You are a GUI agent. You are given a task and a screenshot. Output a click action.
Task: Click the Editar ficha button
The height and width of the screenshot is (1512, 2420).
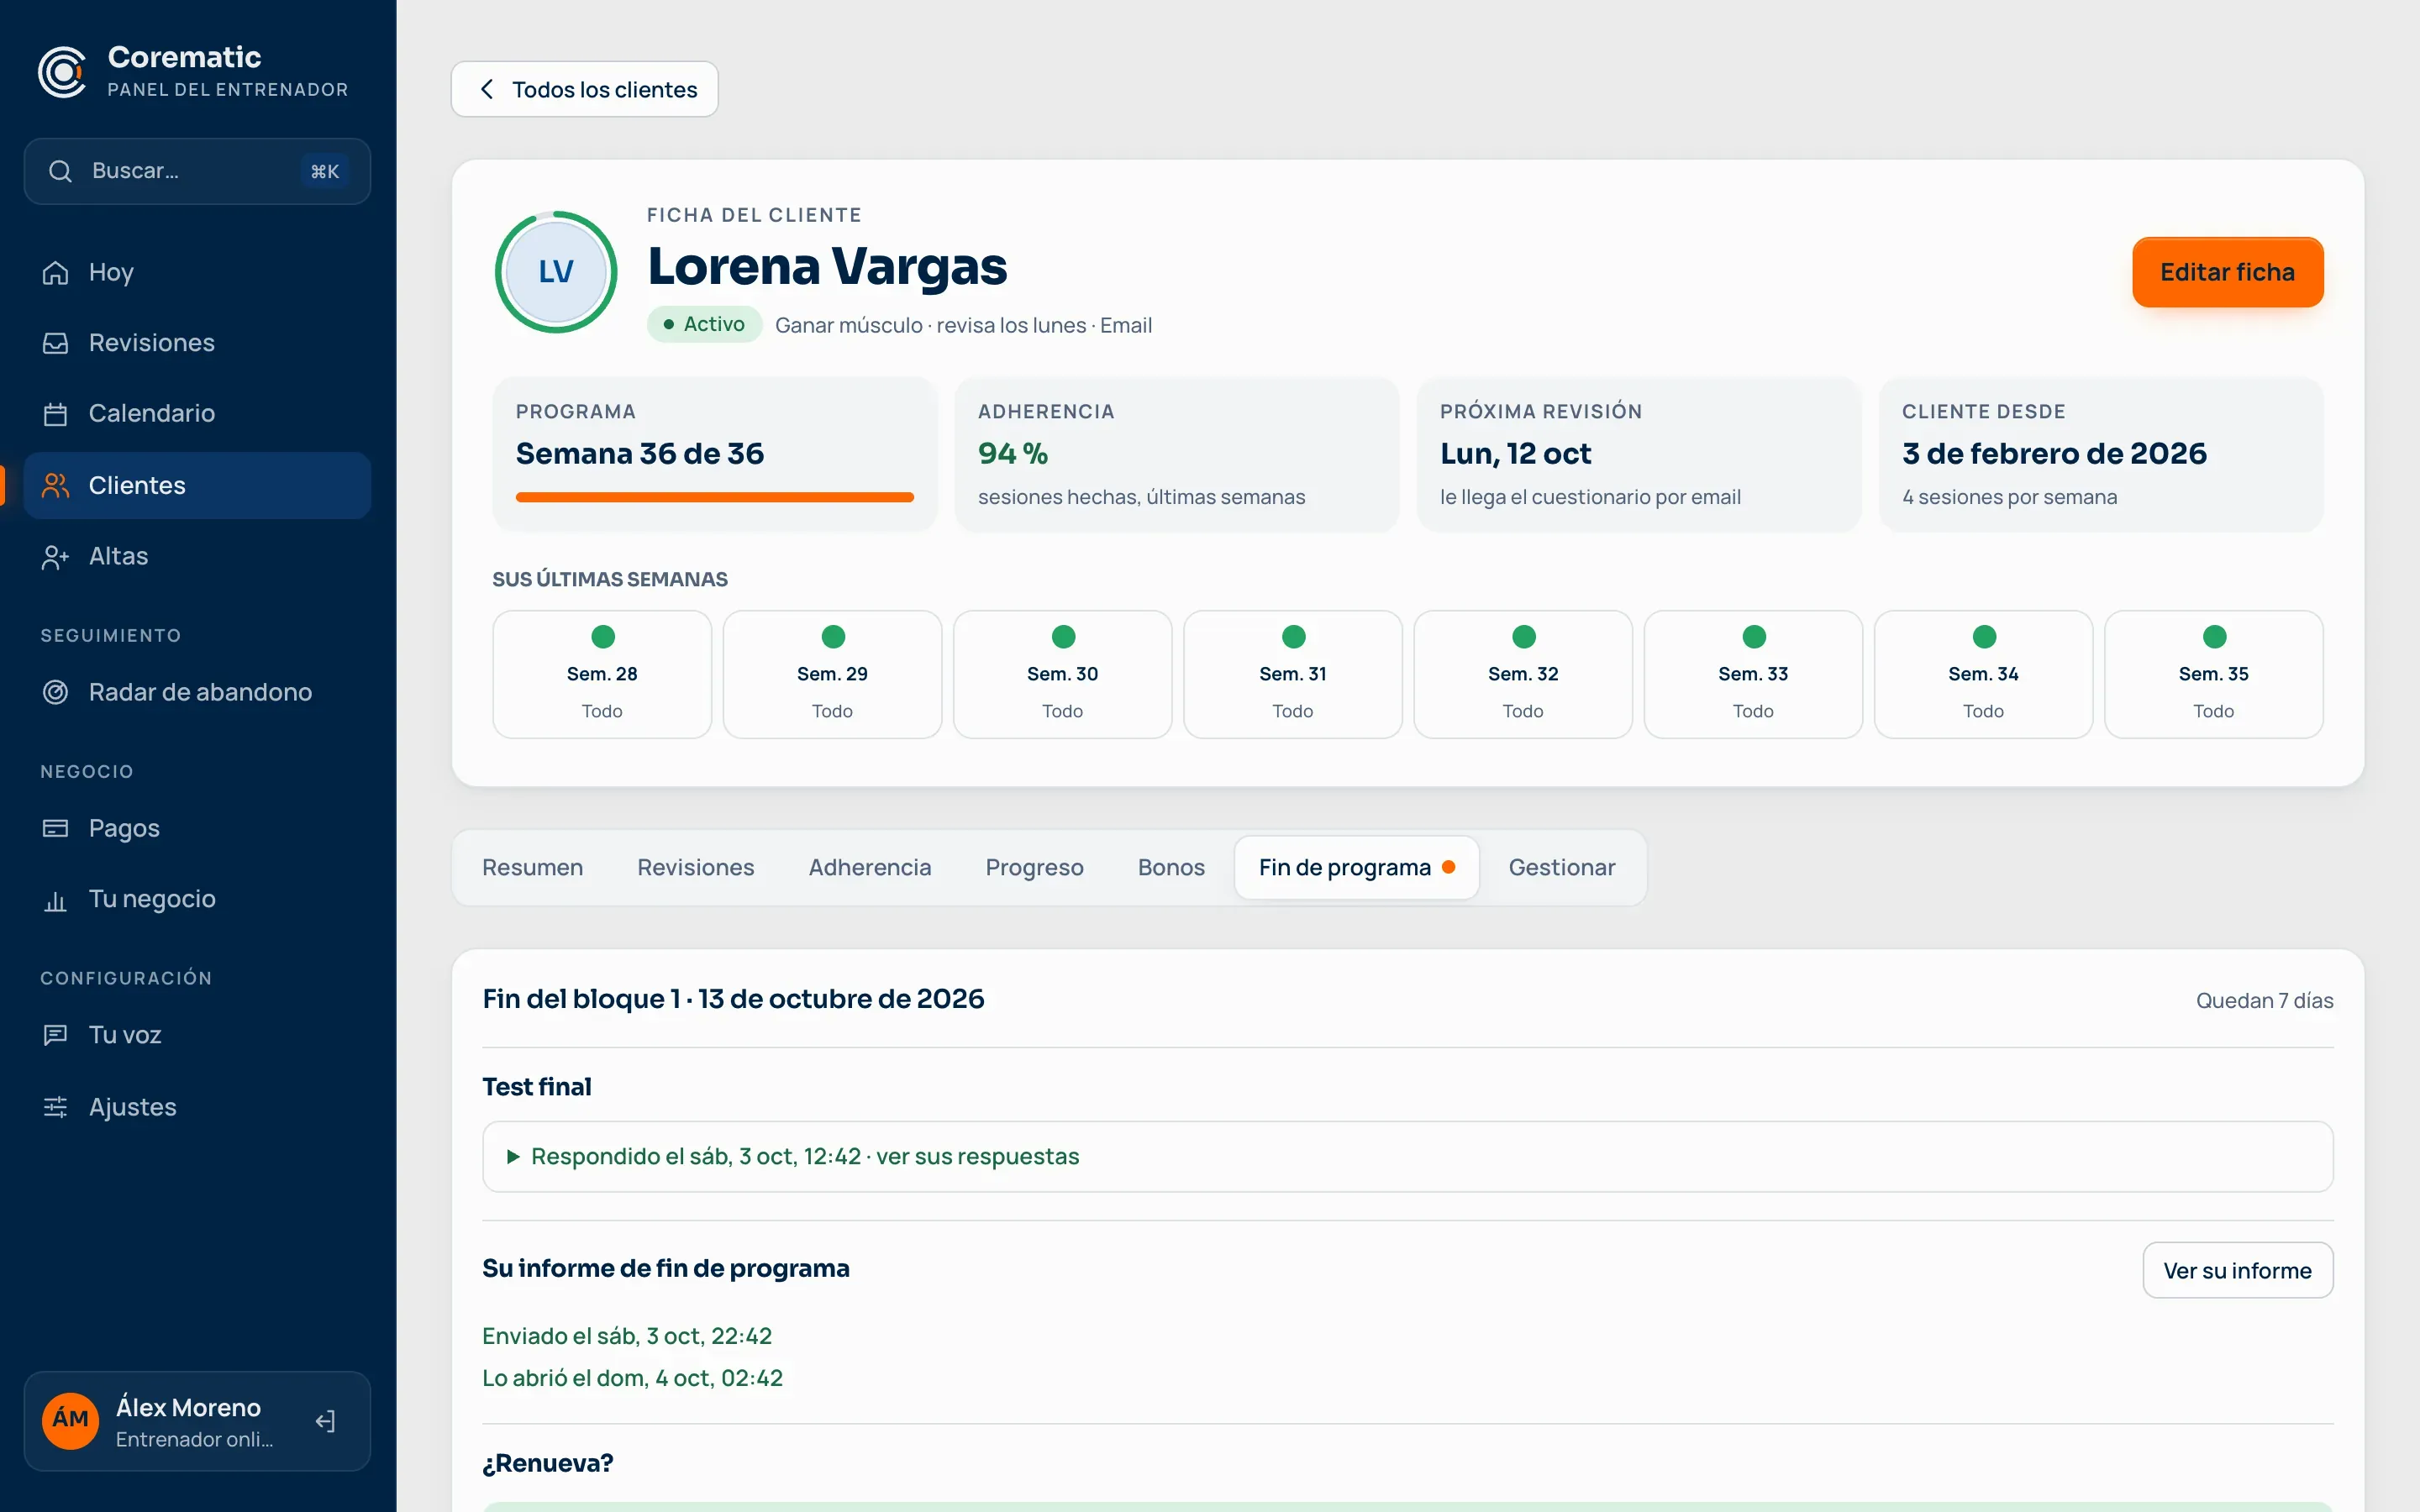coord(2227,272)
